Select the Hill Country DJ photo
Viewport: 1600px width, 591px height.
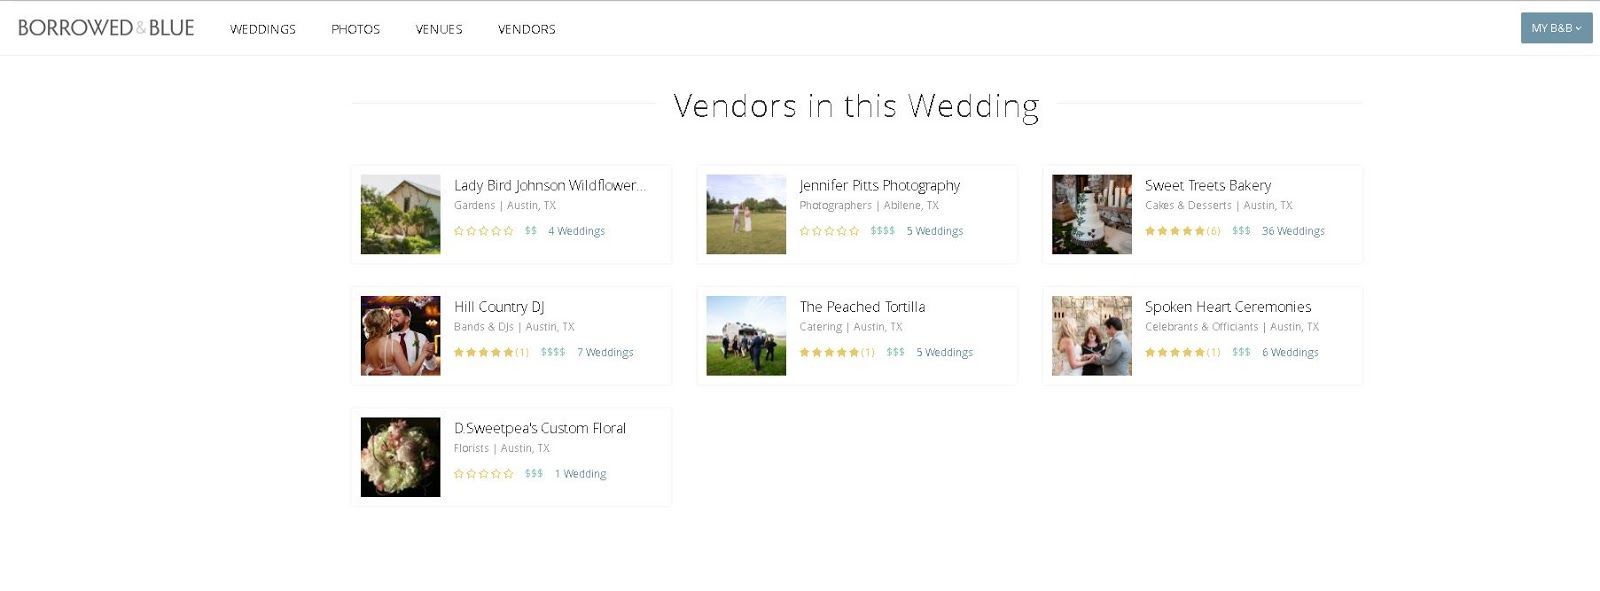[400, 335]
